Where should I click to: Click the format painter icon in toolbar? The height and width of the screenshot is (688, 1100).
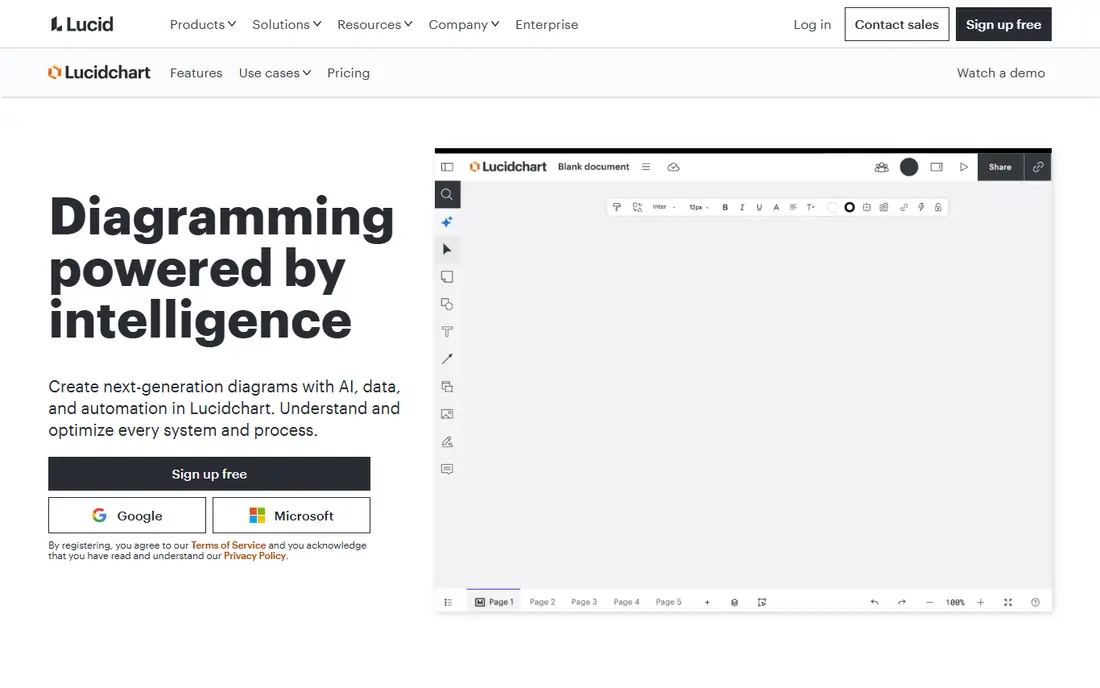coord(617,207)
